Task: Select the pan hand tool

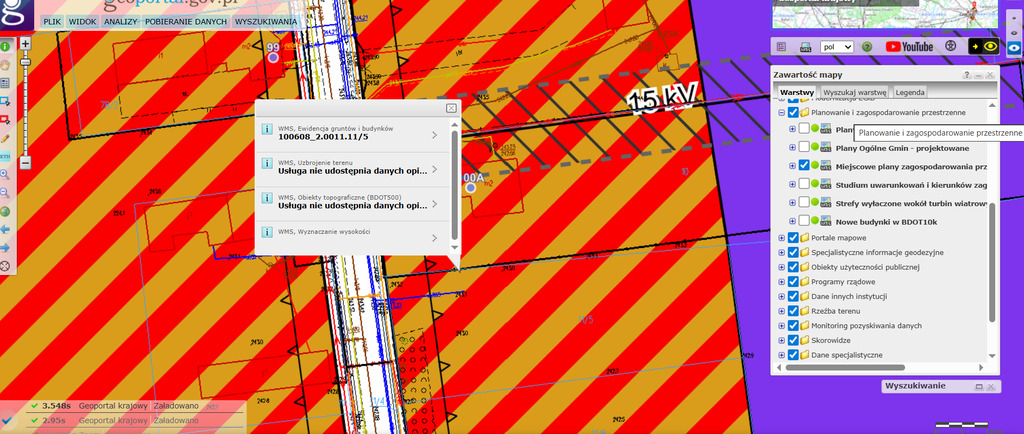Action: pyautogui.click(x=5, y=65)
